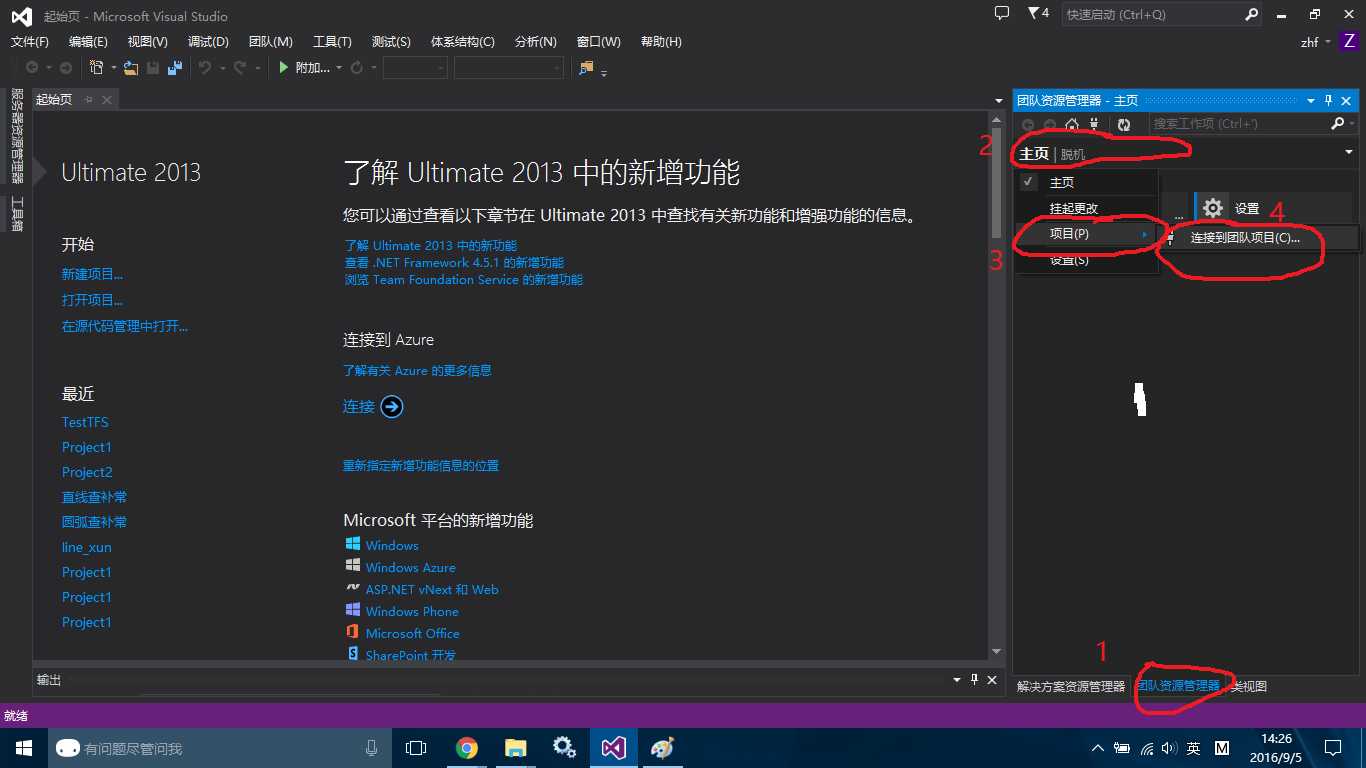Click the Refresh icon in Team Explorer

pyautogui.click(x=1124, y=124)
